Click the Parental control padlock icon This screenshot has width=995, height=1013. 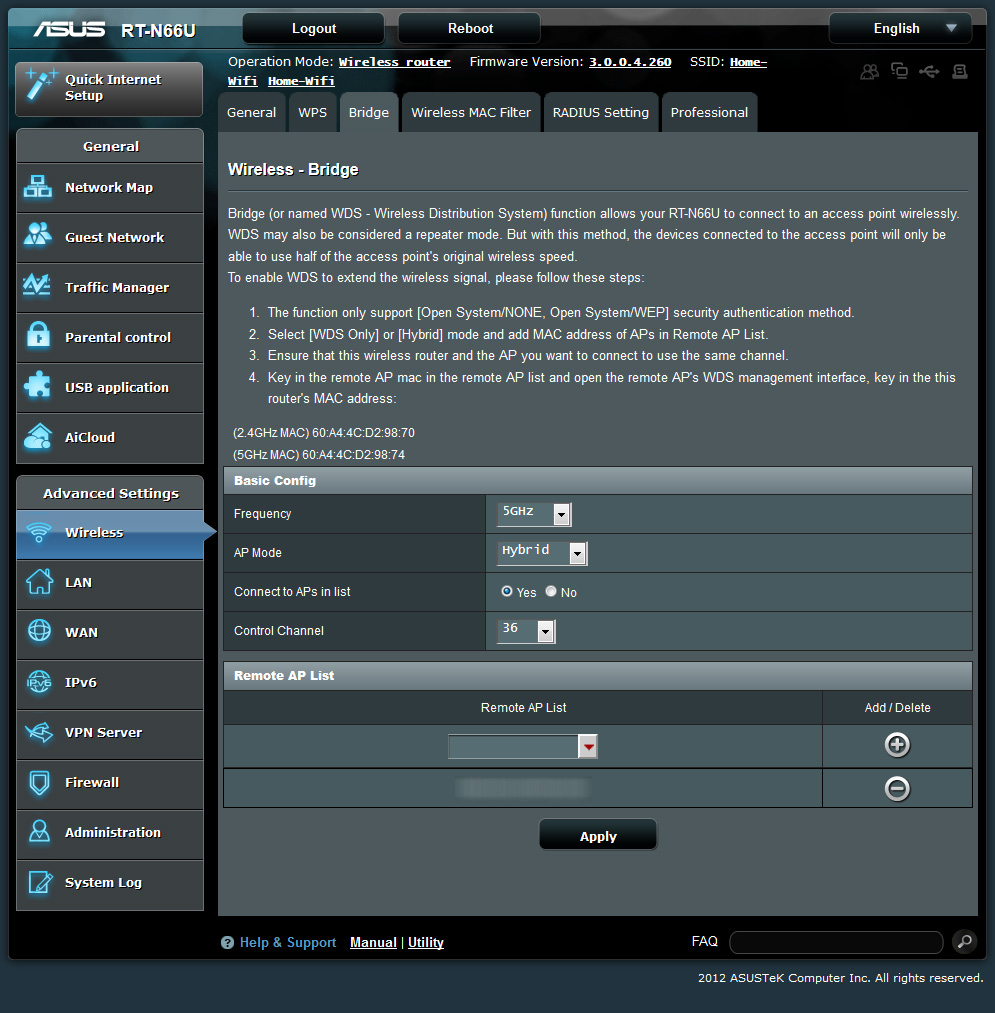pyautogui.click(x=38, y=335)
